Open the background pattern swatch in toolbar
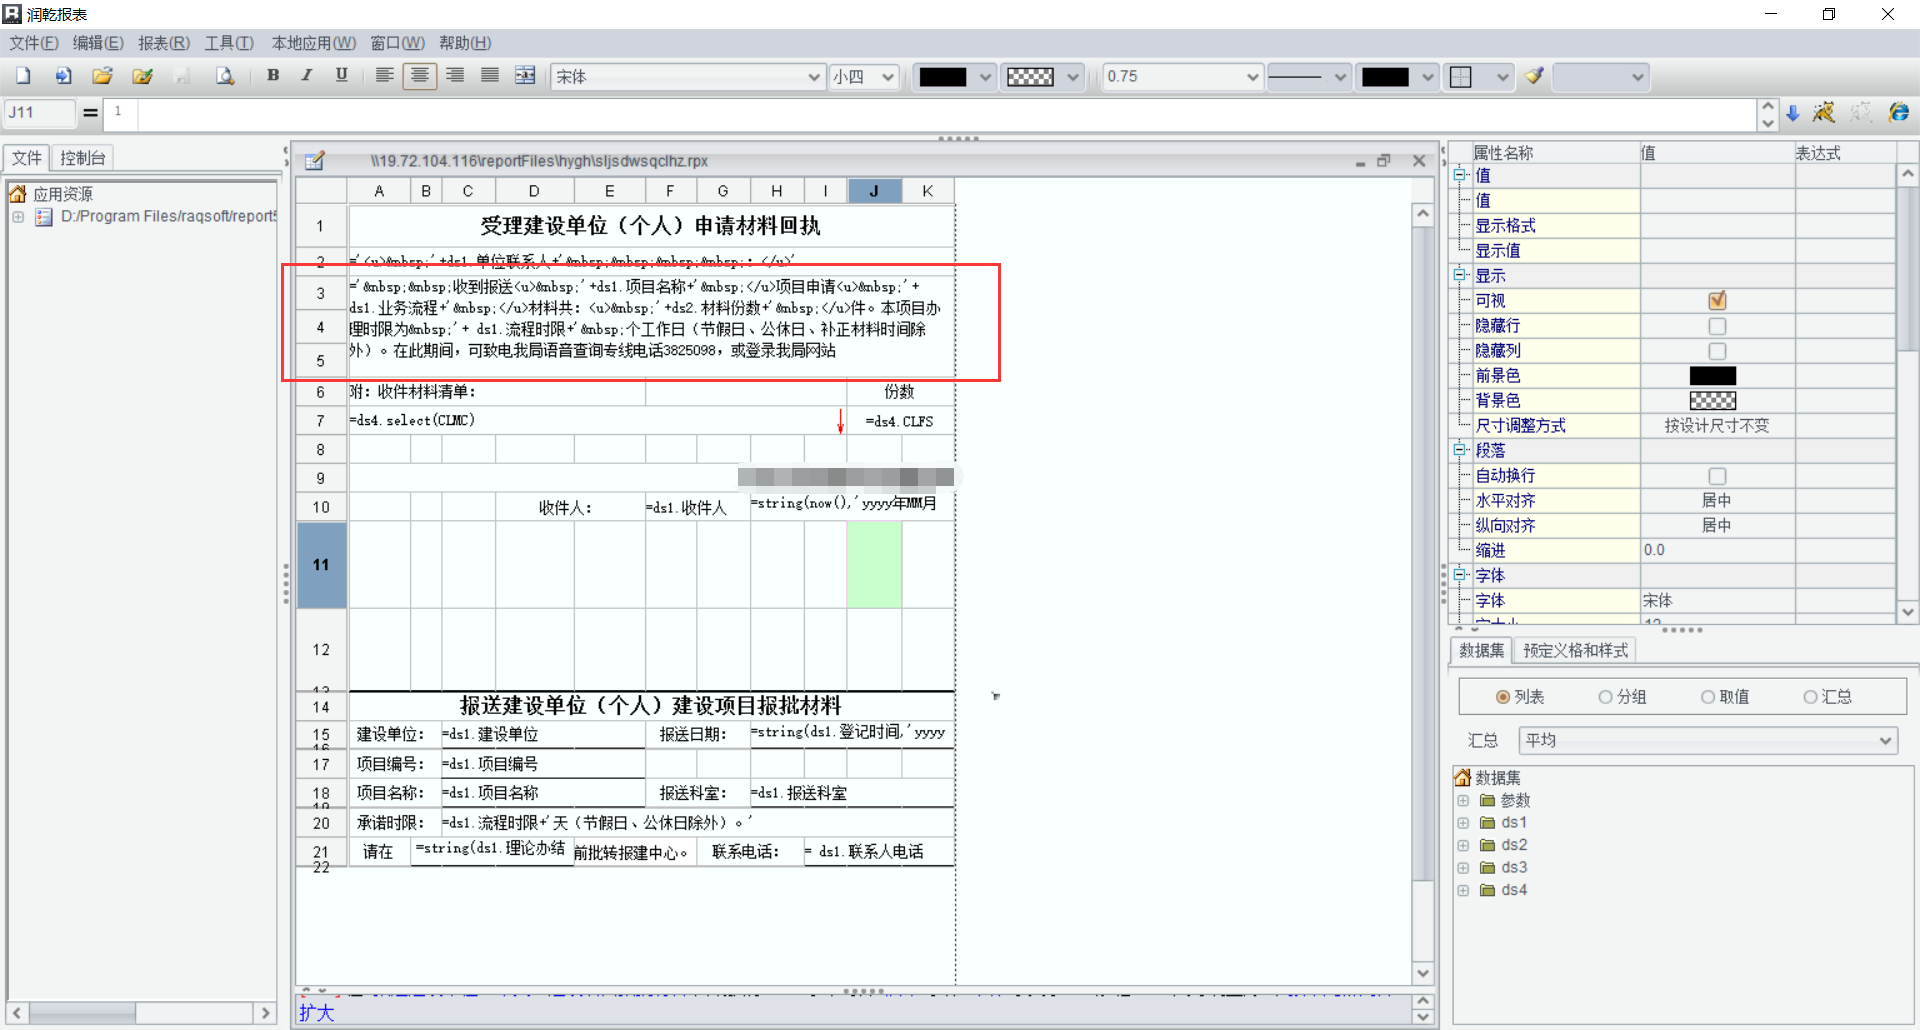1920x1030 pixels. (1044, 77)
